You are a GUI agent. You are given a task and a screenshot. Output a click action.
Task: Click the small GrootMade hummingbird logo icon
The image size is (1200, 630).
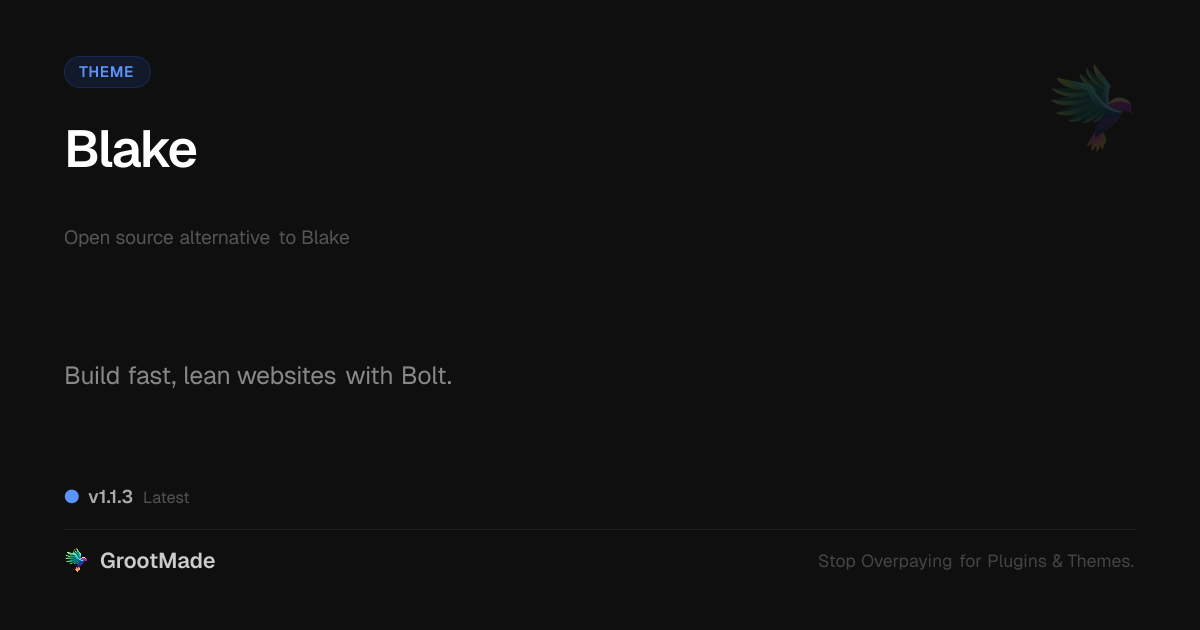click(x=76, y=561)
